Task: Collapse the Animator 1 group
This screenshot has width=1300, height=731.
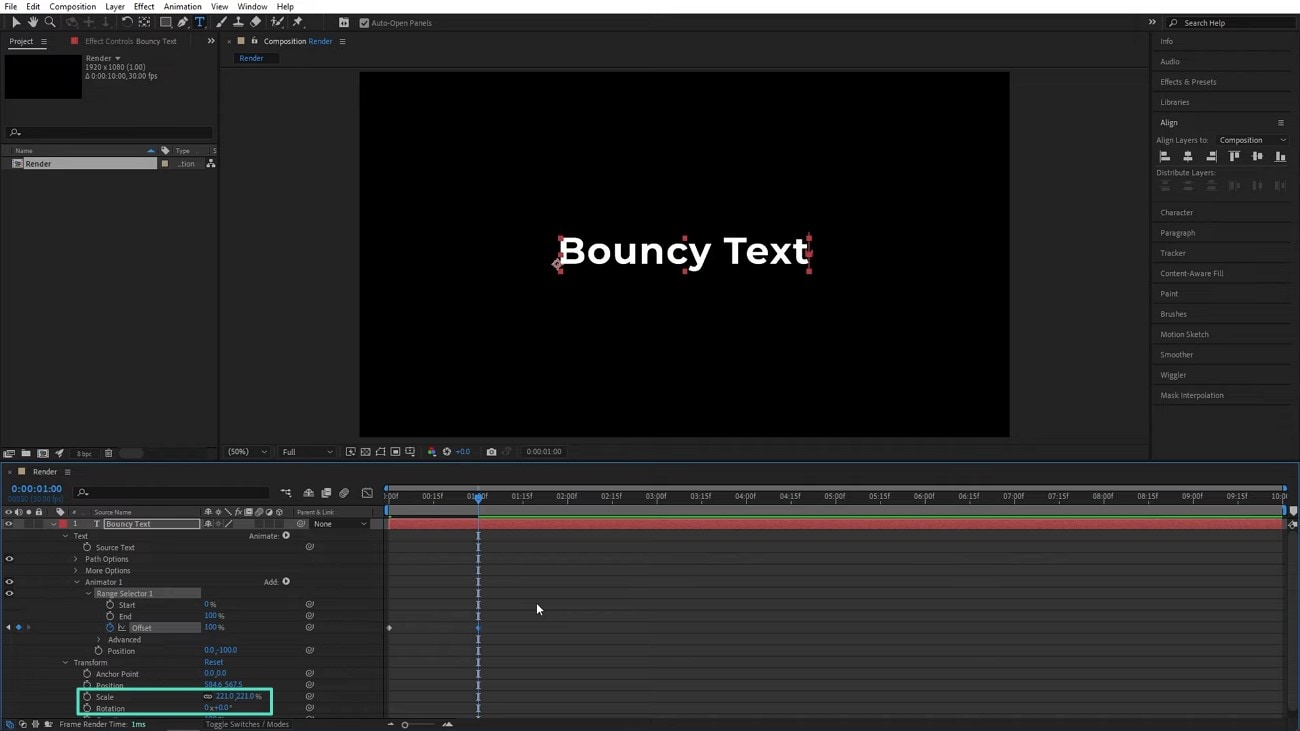Action: coord(77,582)
